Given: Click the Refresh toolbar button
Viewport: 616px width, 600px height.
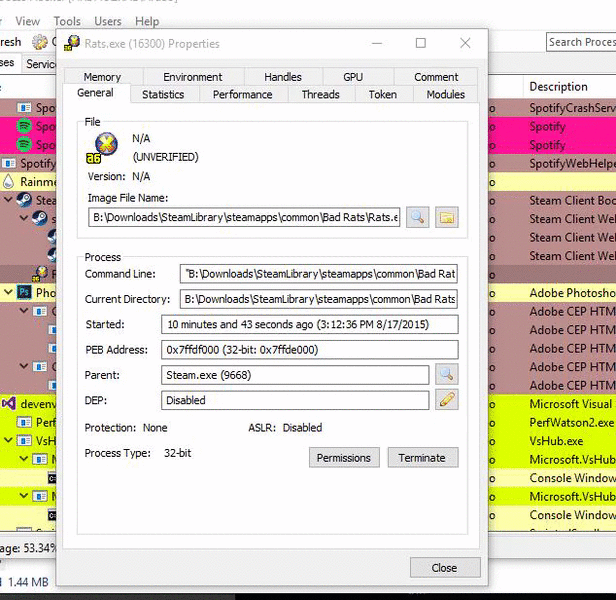Looking at the screenshot, I should pyautogui.click(x=11, y=42).
